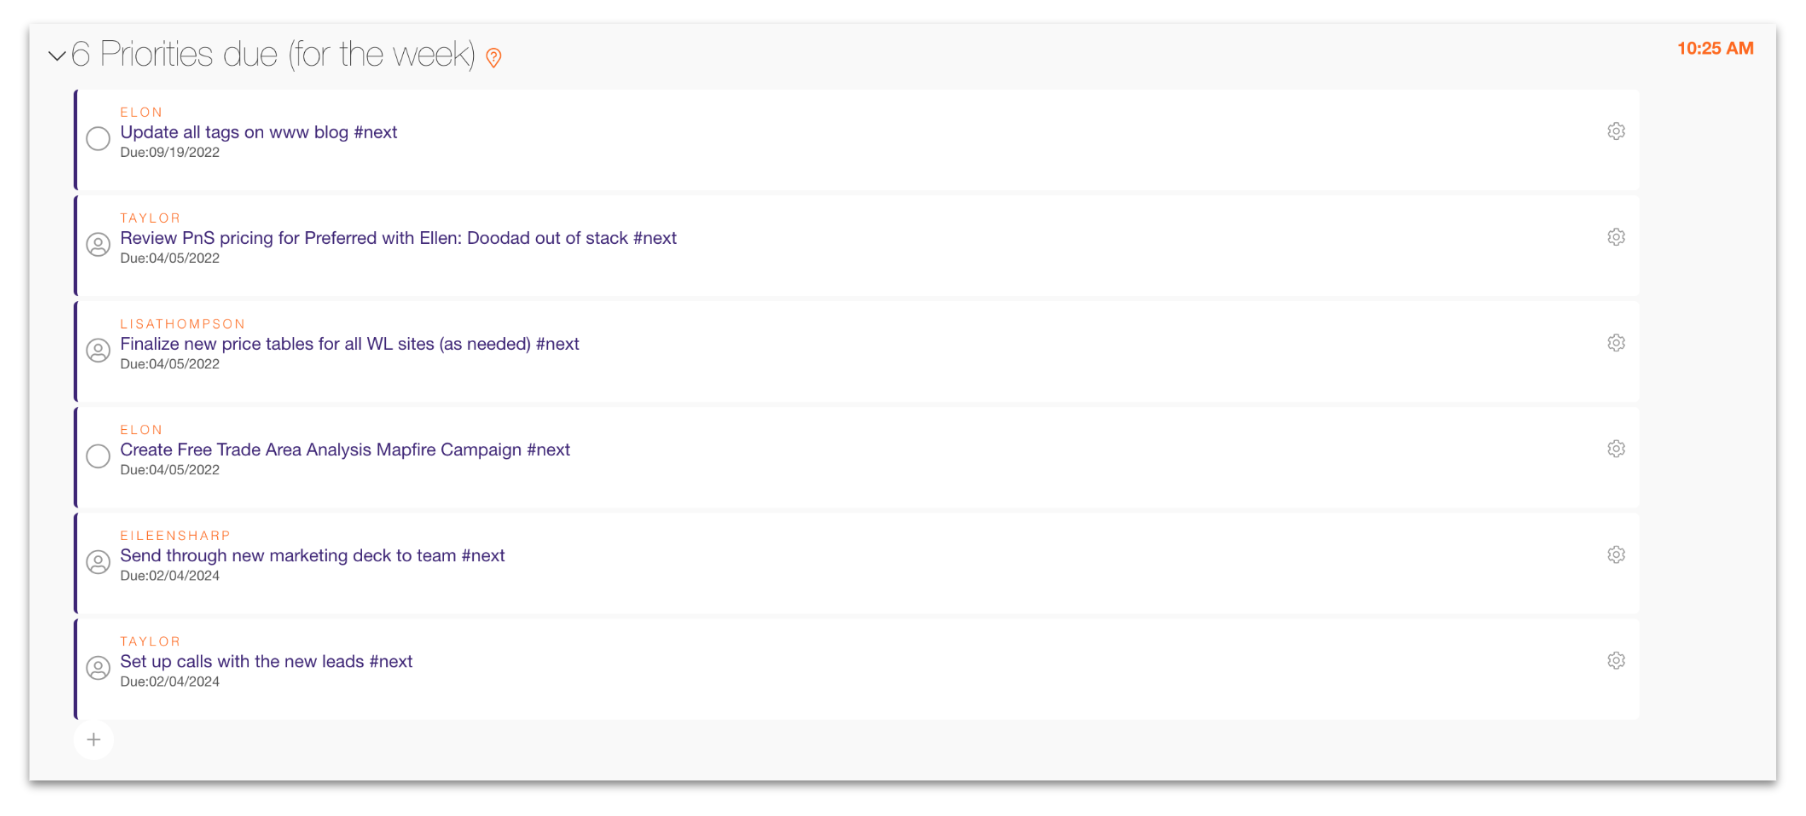Select the EILEENSHARP assignee label

[175, 536]
